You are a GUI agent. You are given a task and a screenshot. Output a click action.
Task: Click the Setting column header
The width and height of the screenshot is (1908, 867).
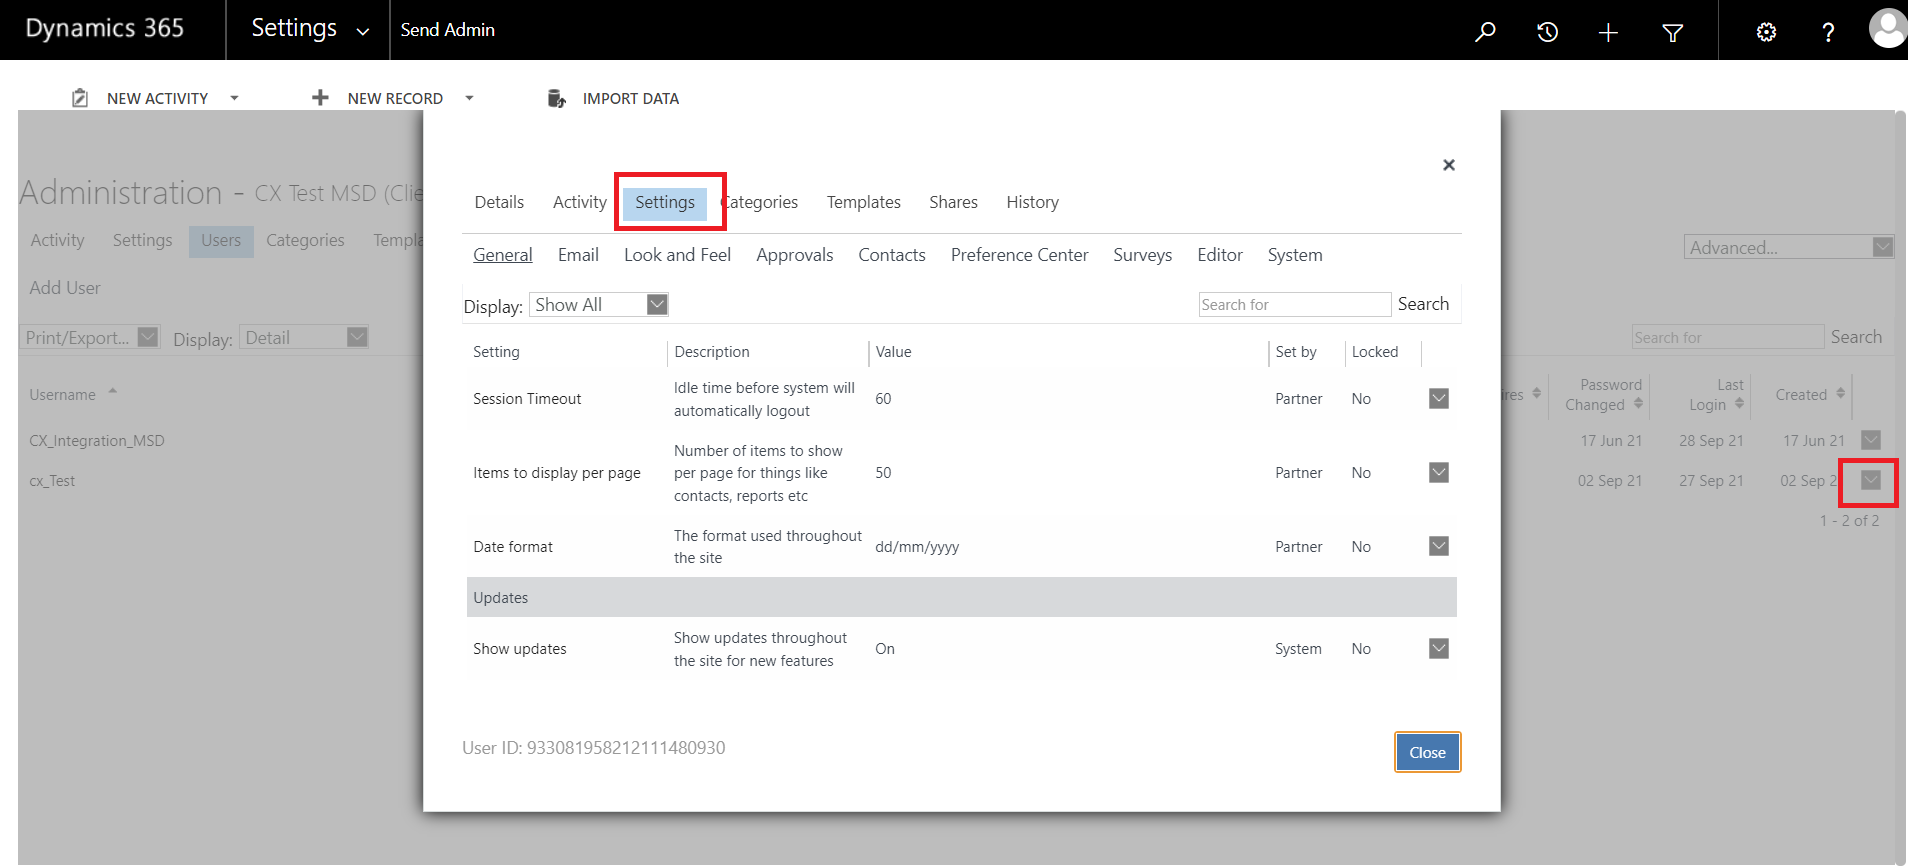[496, 352]
